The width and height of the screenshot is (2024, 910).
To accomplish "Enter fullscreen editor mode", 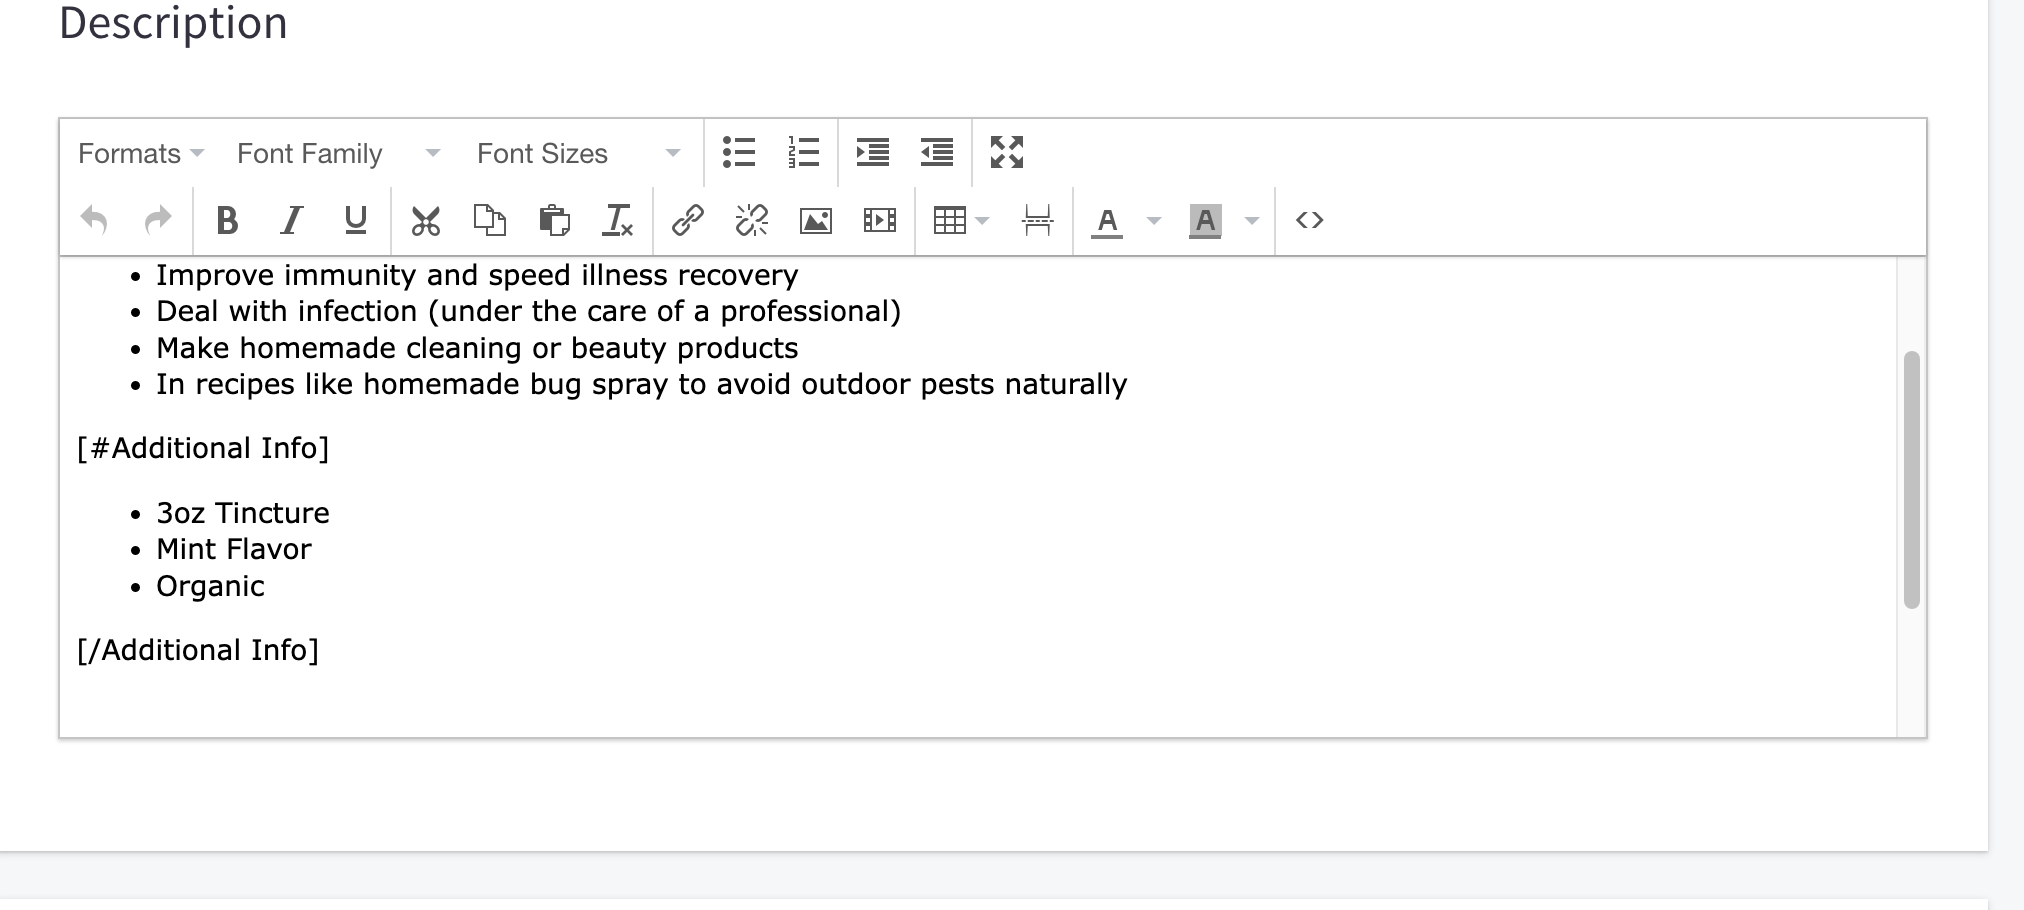I will 1006,153.
